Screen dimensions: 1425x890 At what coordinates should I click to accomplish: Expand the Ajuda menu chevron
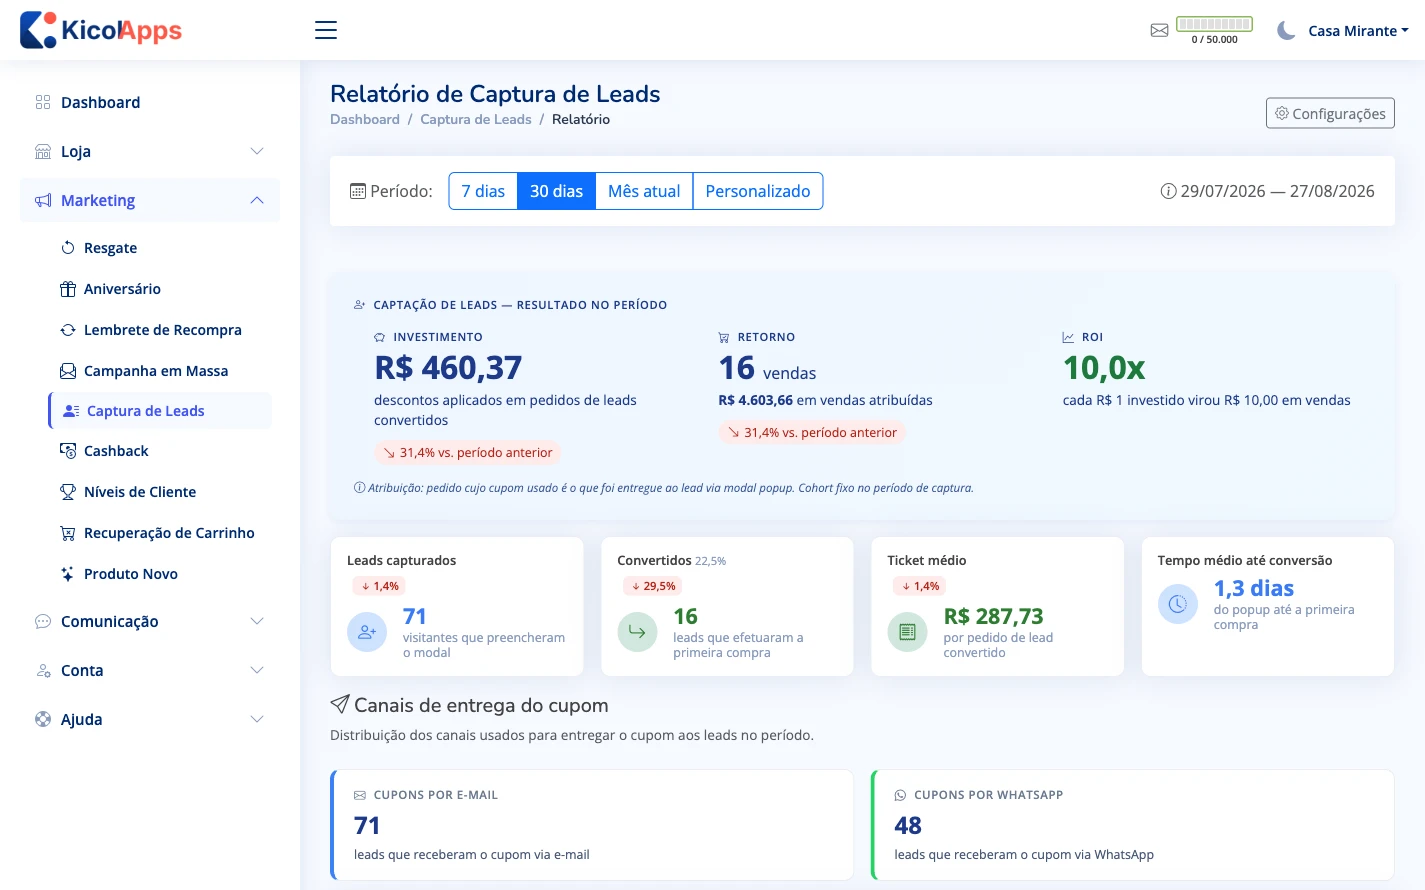257,719
